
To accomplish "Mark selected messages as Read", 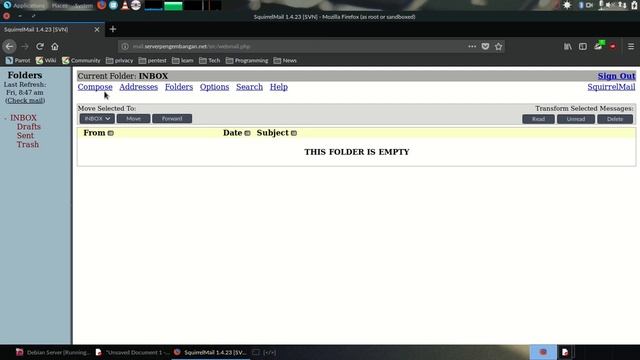I will click(x=538, y=119).
